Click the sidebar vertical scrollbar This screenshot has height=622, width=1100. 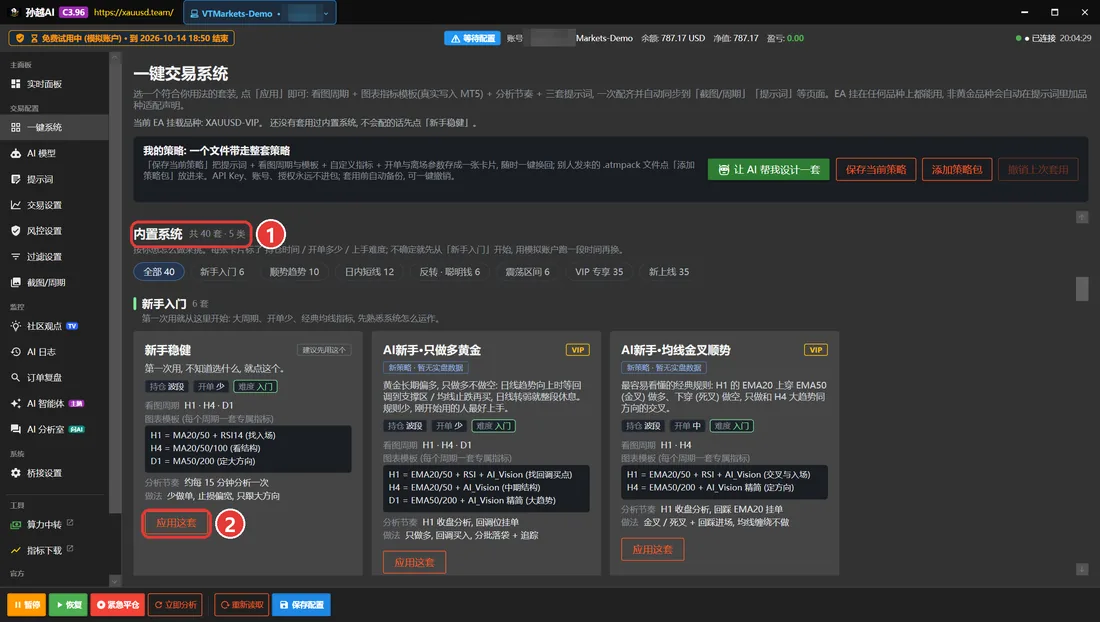(x=114, y=288)
